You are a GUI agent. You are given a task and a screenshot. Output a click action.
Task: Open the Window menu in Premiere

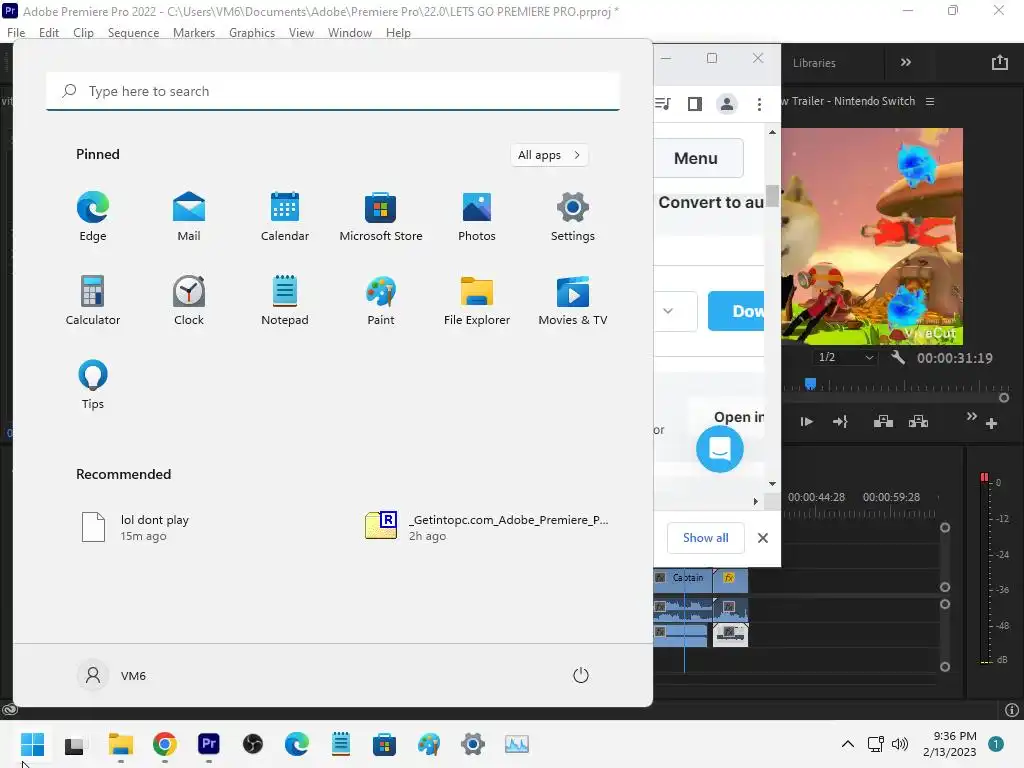(349, 33)
